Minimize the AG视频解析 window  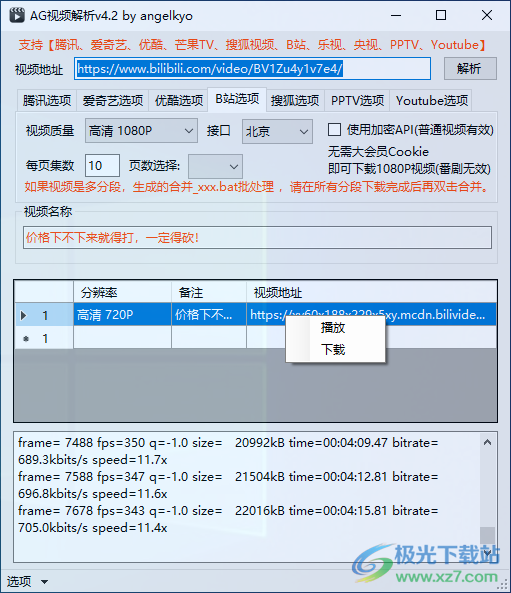[396, 16]
